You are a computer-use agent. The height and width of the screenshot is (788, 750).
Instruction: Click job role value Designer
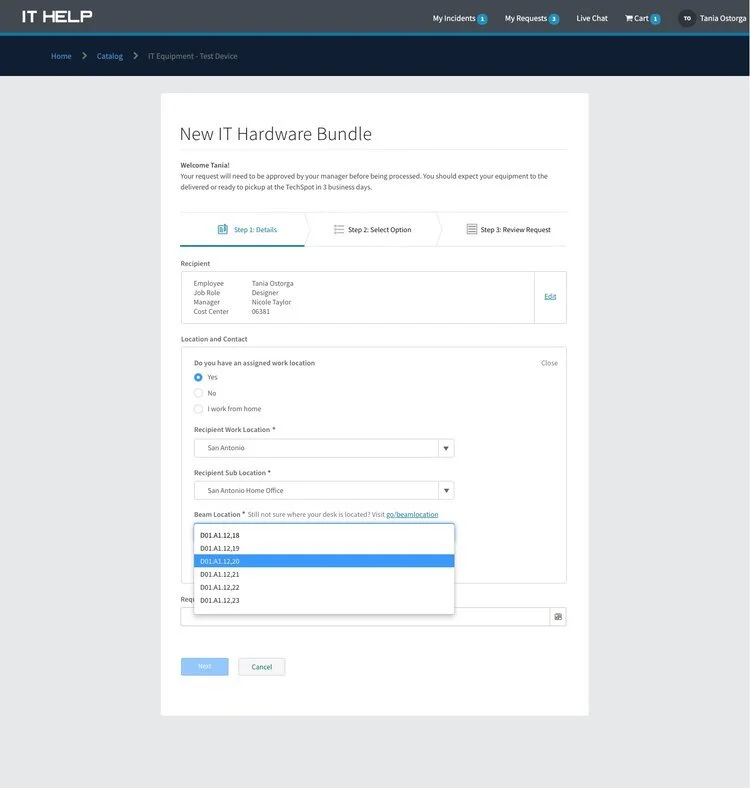click(265, 292)
